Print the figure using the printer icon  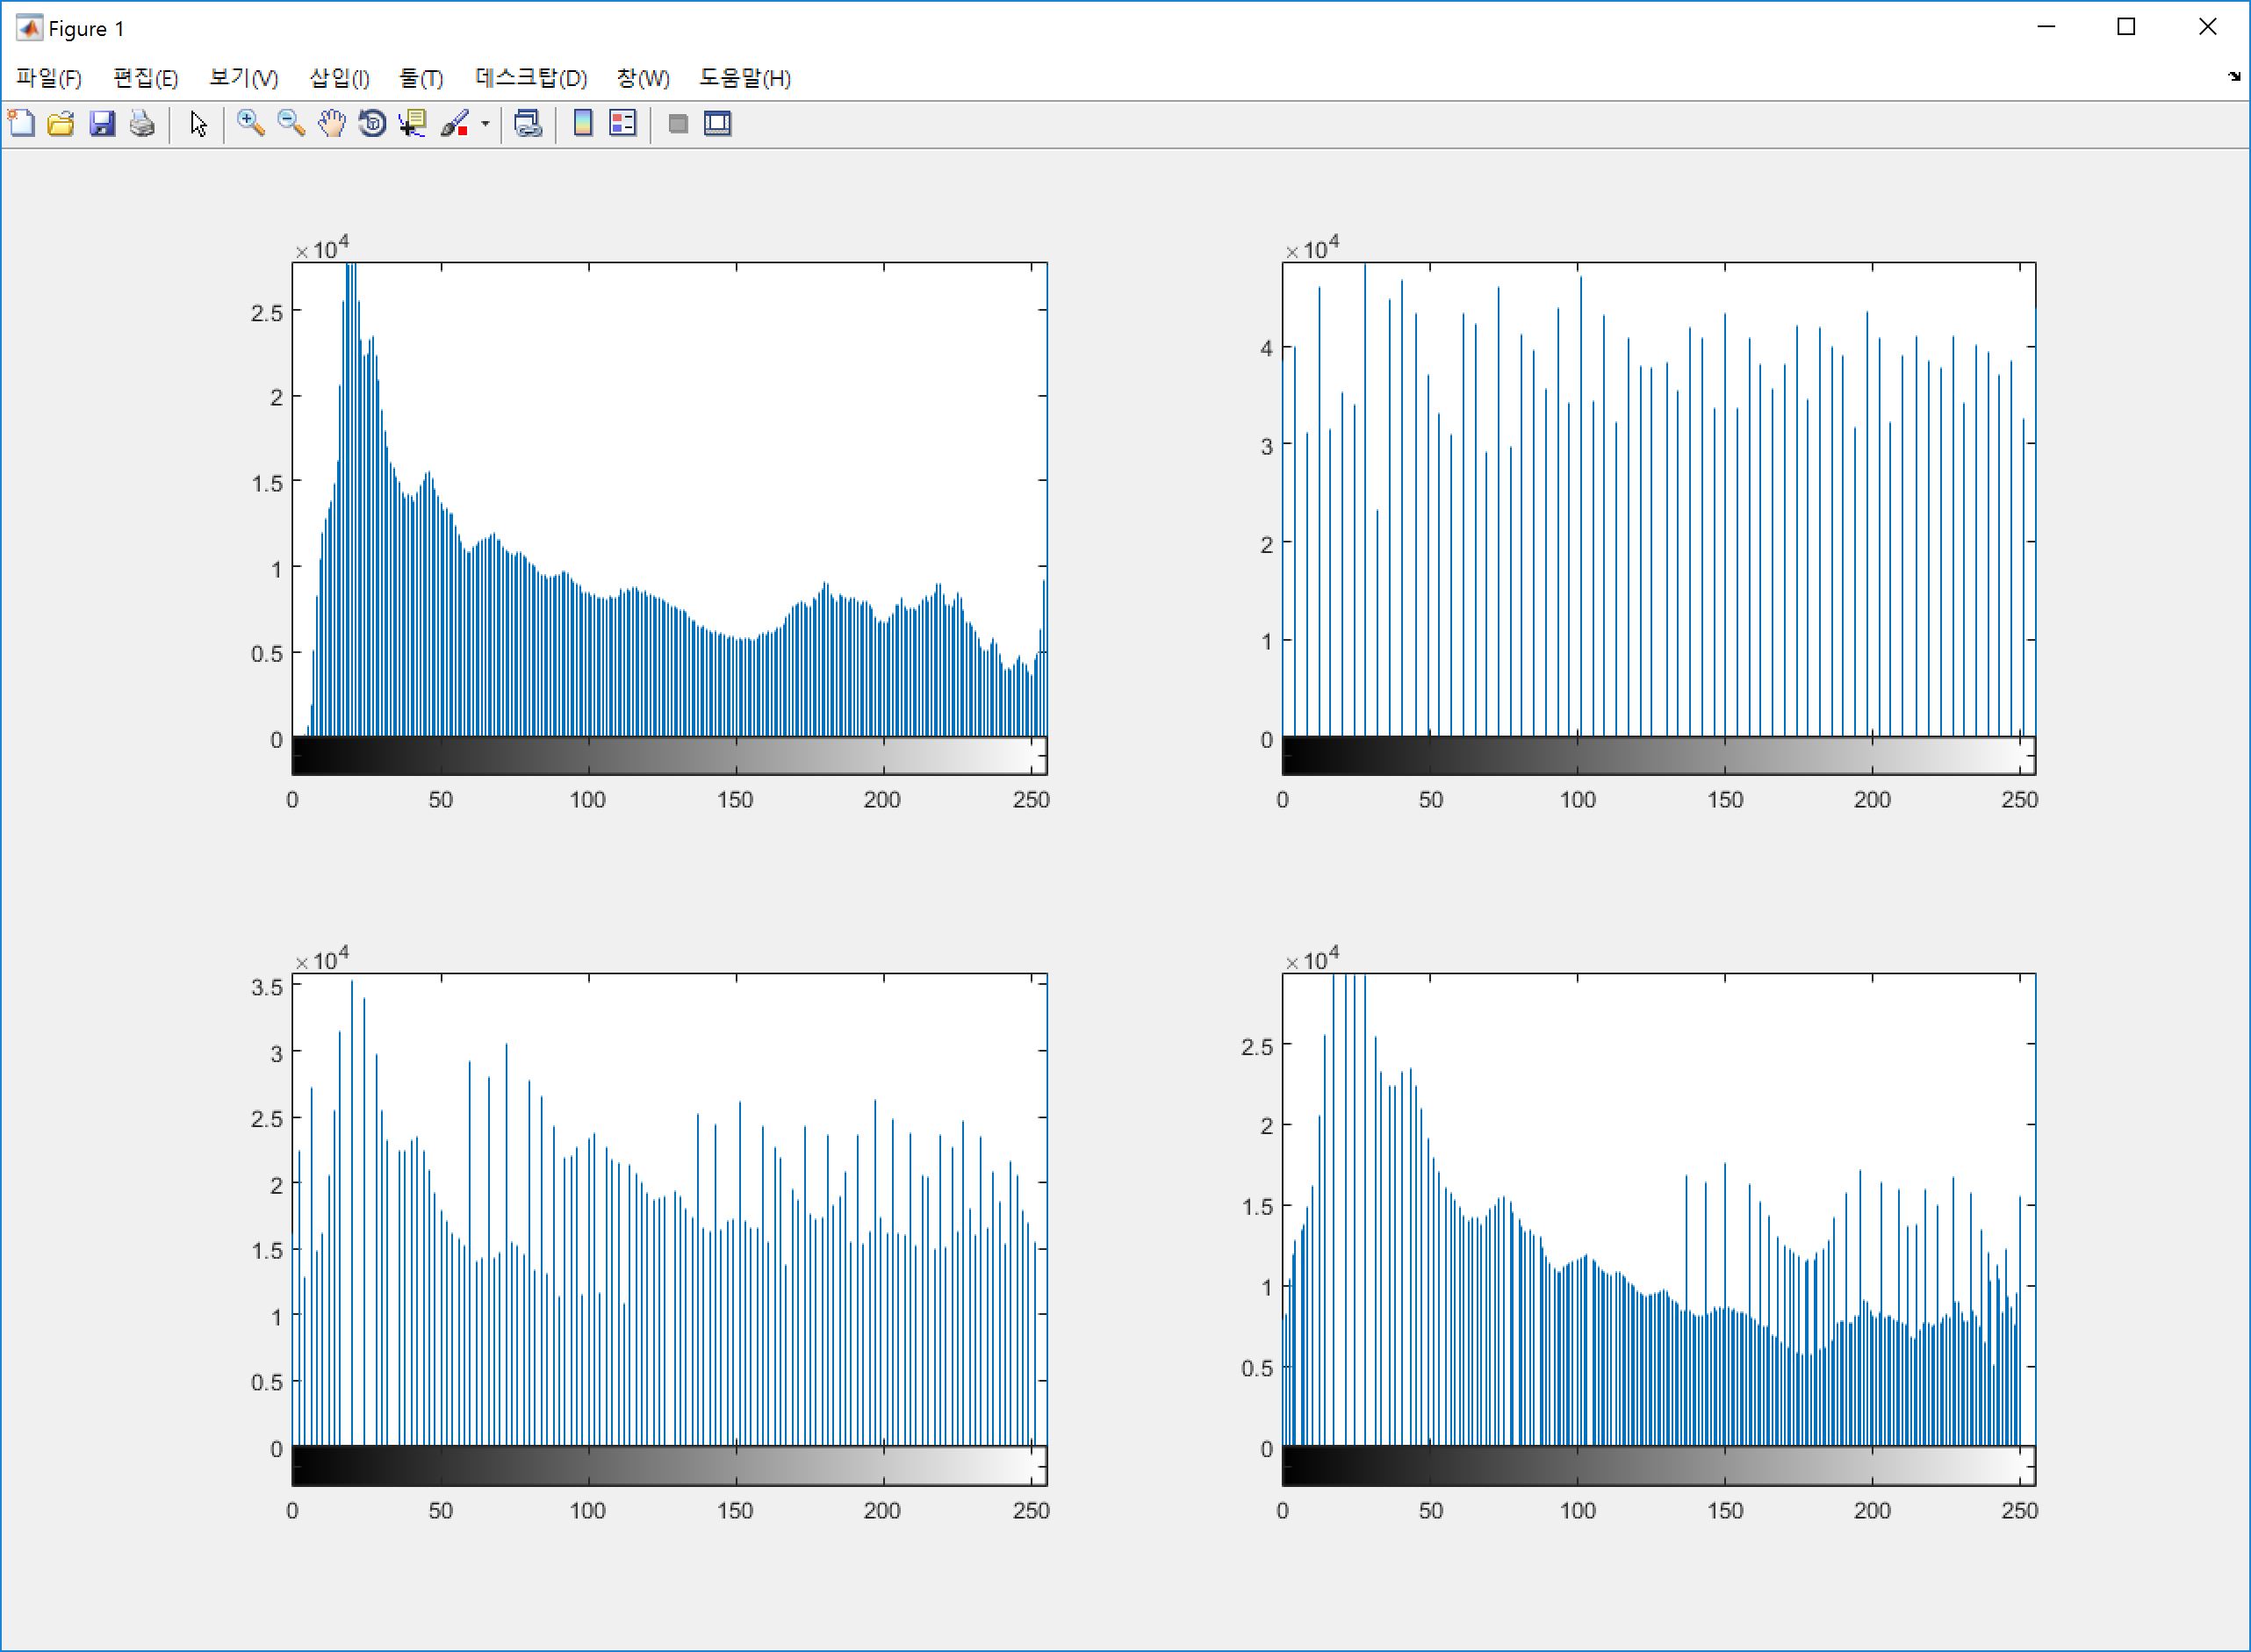coord(139,124)
